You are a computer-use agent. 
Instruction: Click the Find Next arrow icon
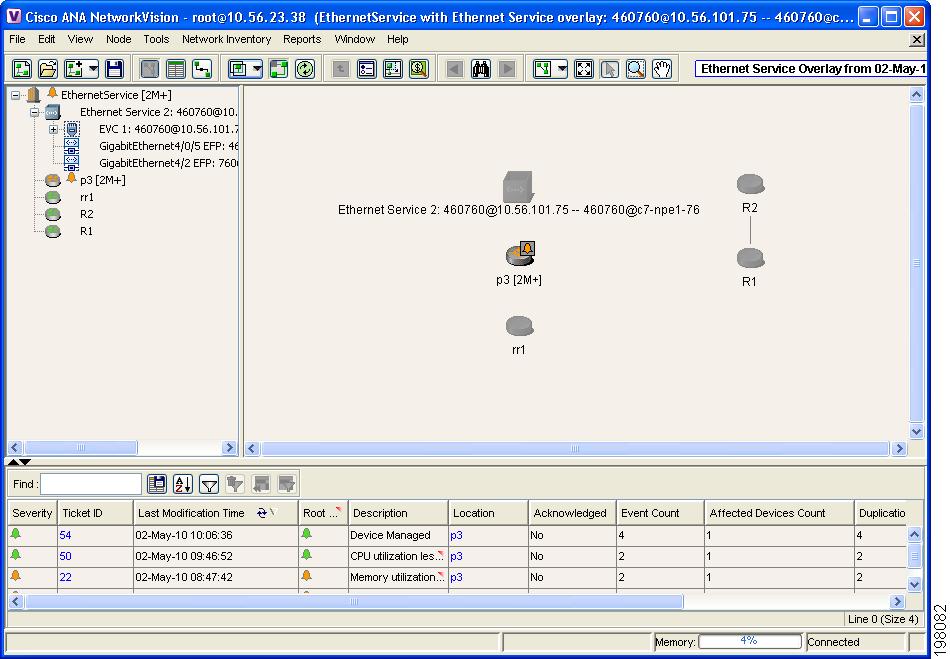point(507,68)
